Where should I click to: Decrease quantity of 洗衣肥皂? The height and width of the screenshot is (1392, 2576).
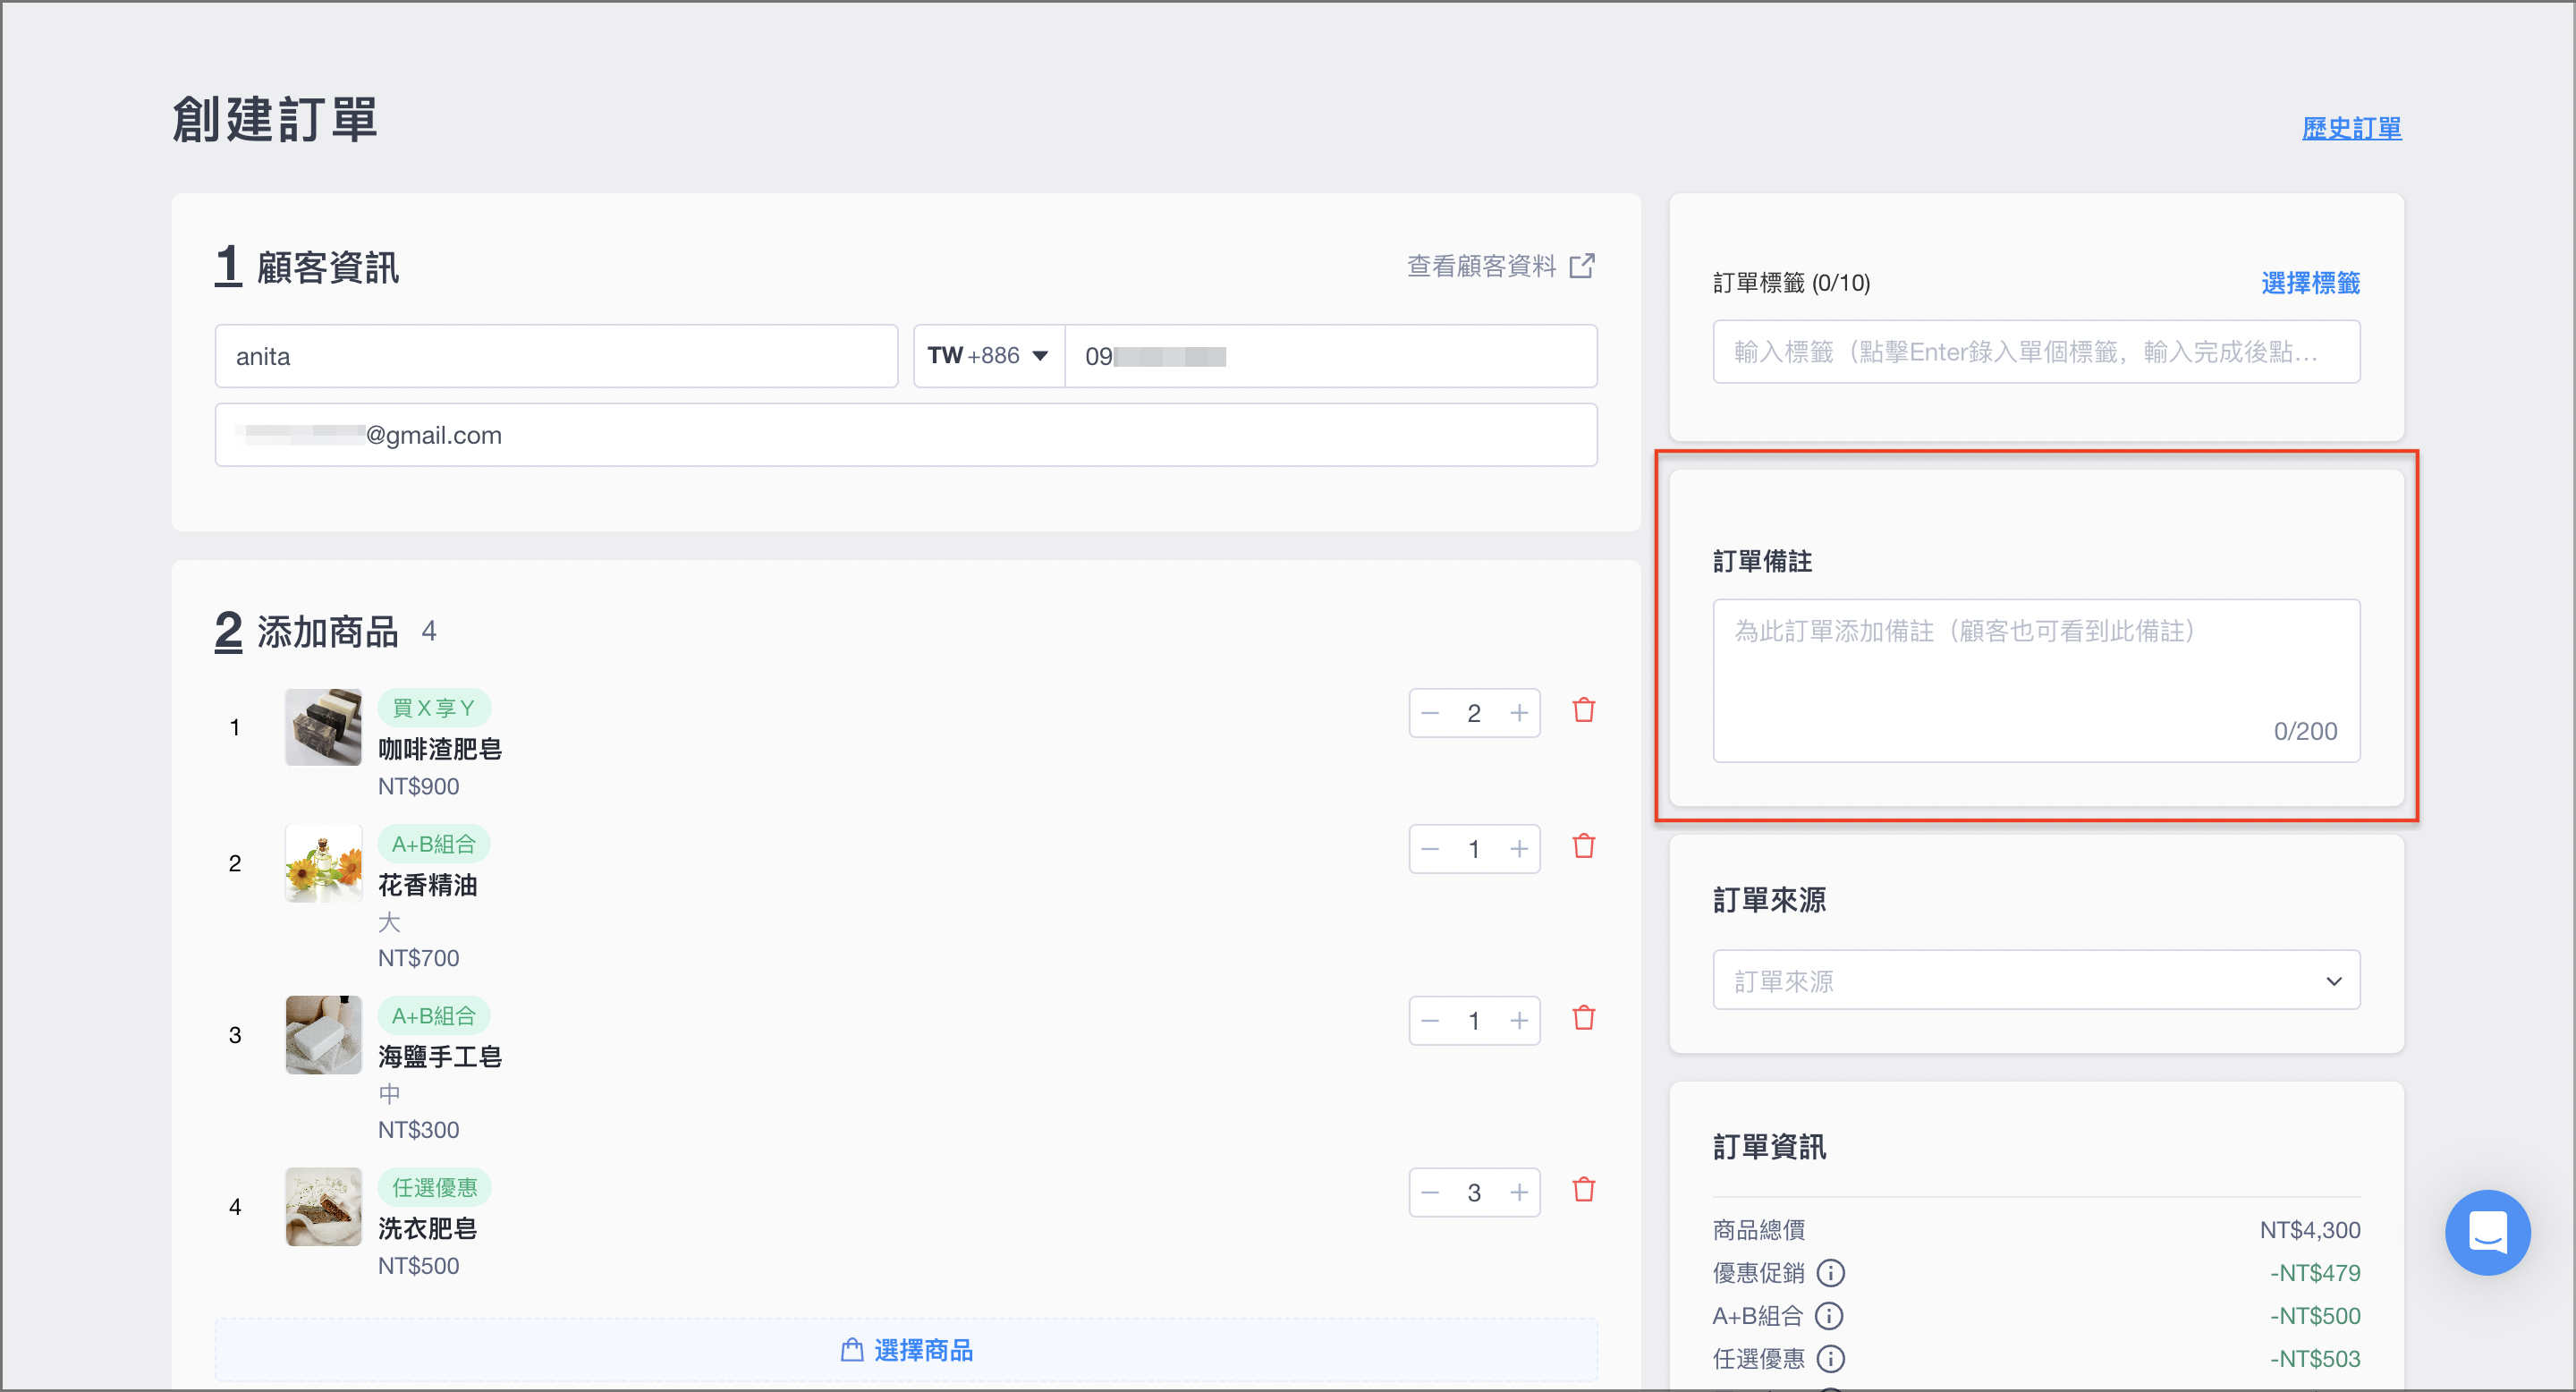click(x=1429, y=1193)
